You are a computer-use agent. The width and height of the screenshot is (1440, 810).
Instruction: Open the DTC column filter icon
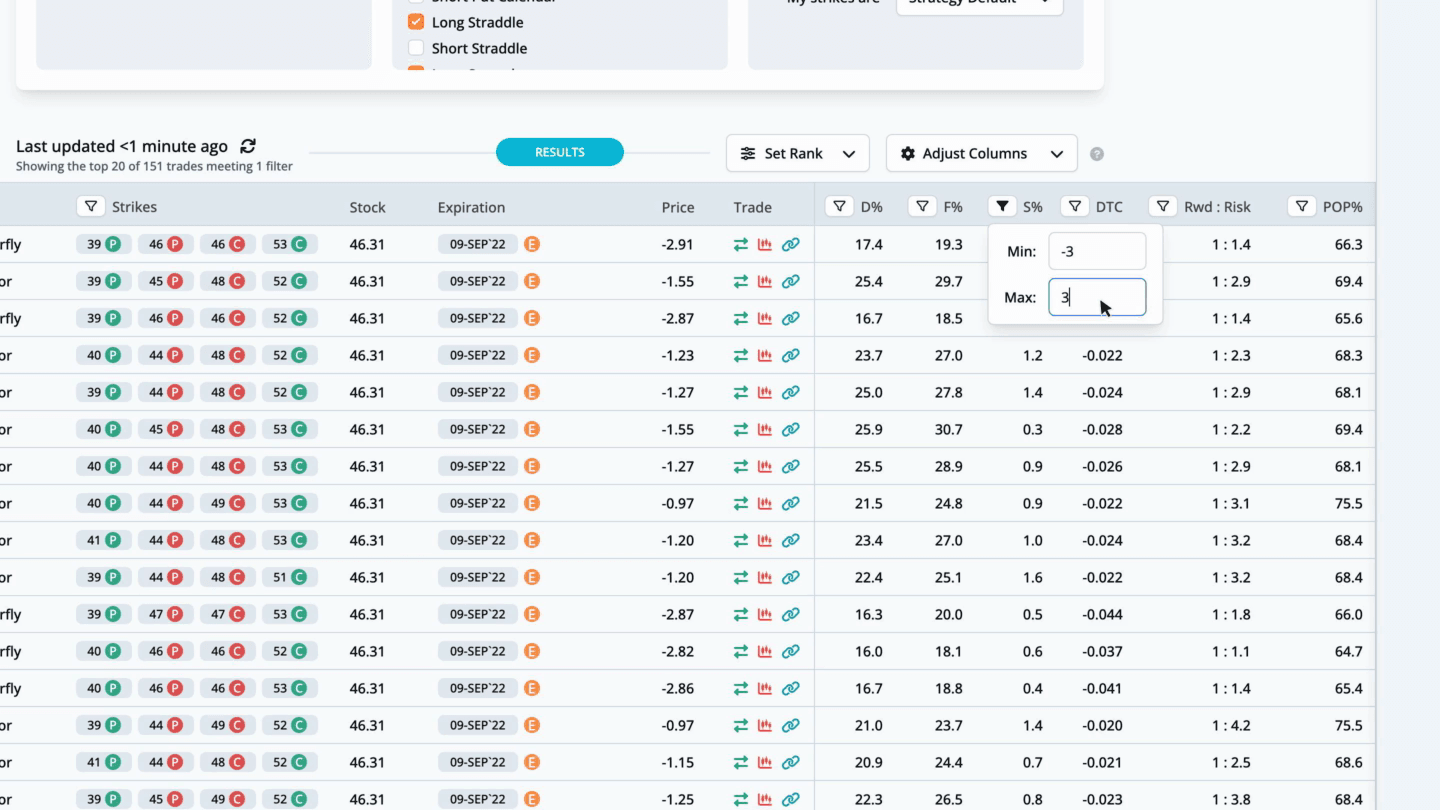1075,207
